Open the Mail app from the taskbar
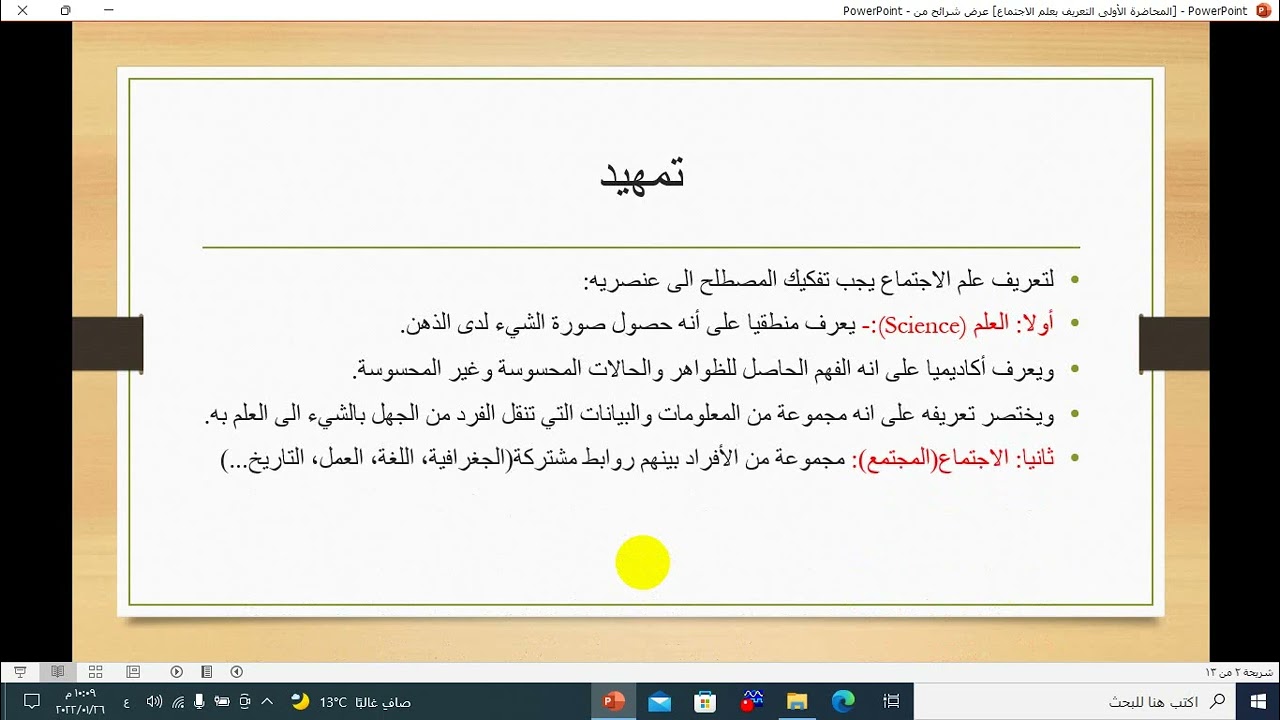 (x=659, y=702)
